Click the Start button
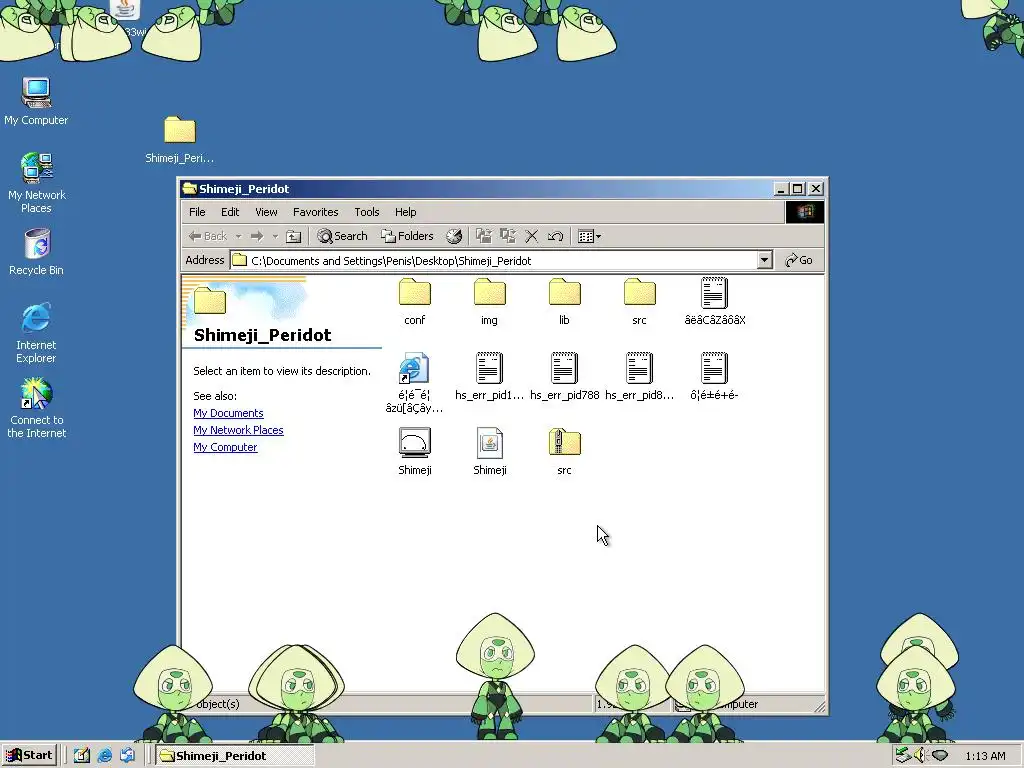The image size is (1024, 768). click(x=29, y=756)
